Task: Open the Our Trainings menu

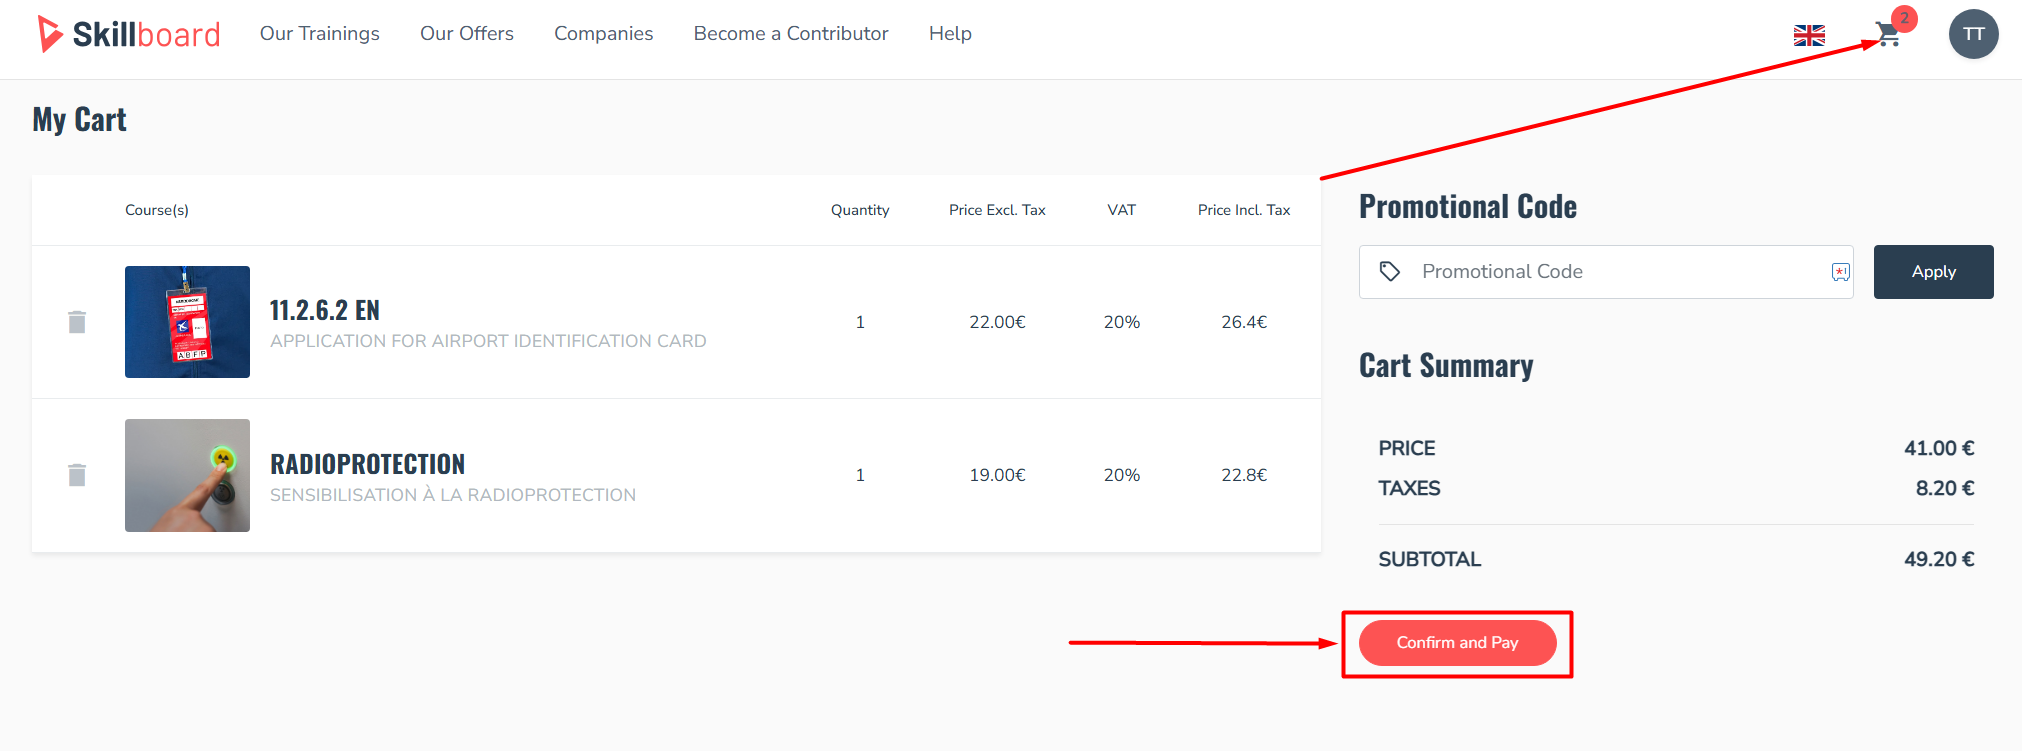Action: (320, 33)
